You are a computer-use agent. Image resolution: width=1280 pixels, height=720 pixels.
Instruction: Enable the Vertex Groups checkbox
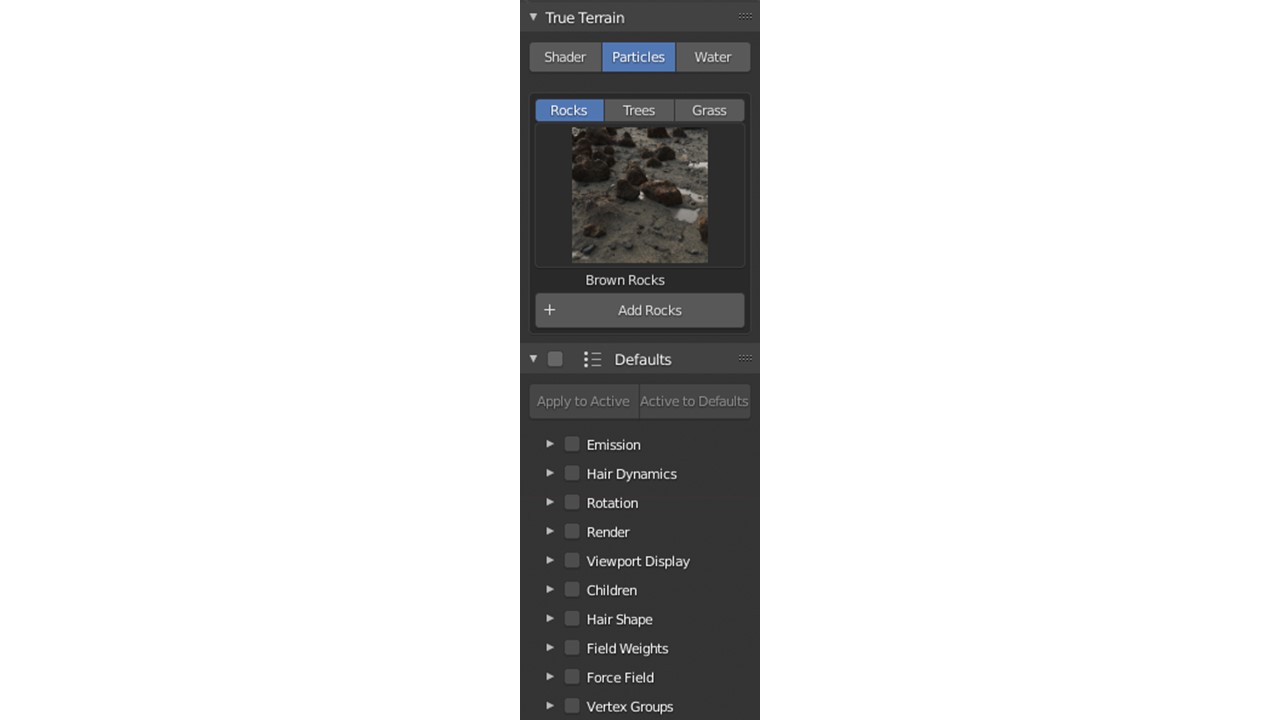pyautogui.click(x=572, y=705)
